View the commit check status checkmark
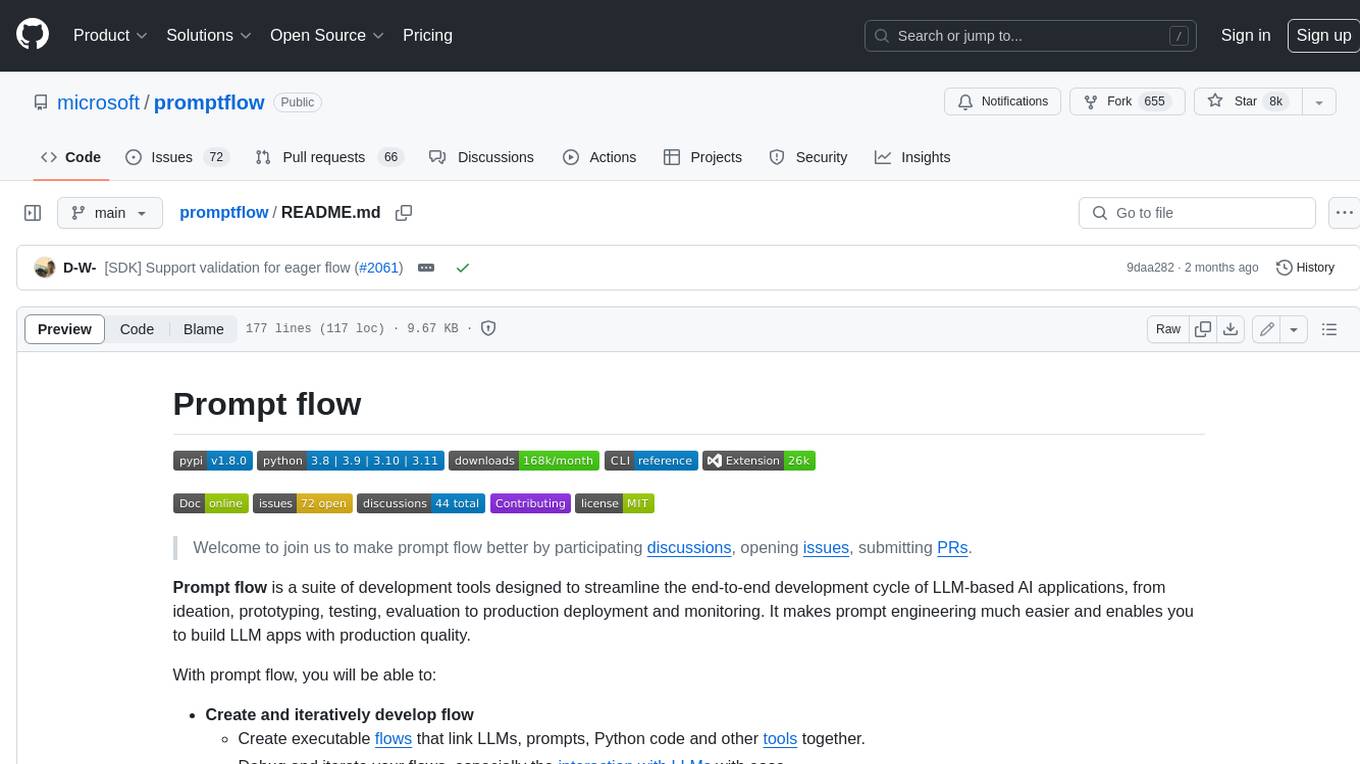 coord(462,268)
